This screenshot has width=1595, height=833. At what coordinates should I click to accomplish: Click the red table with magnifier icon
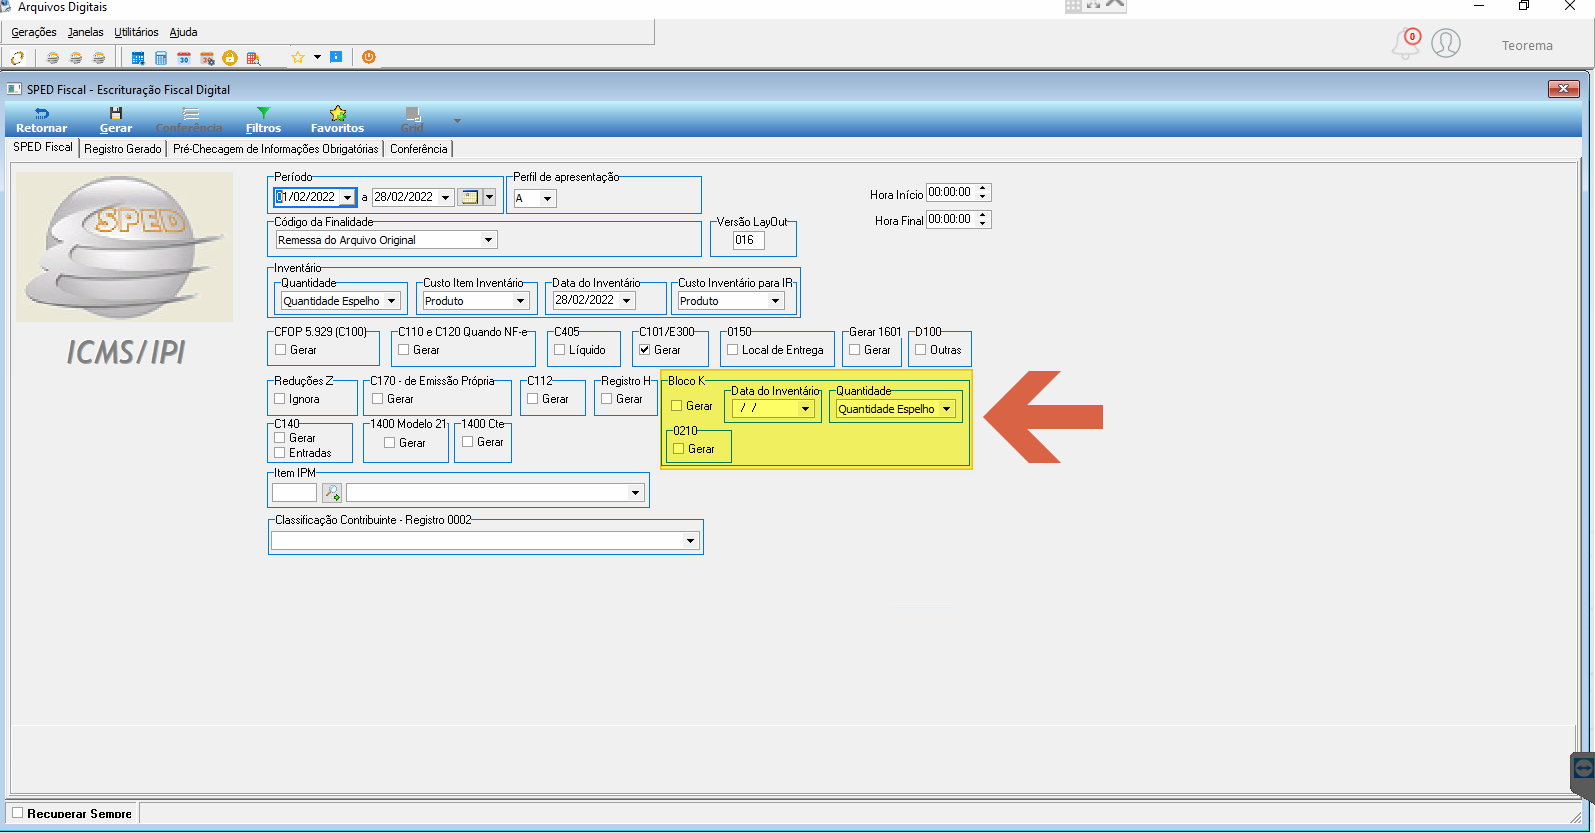[253, 58]
